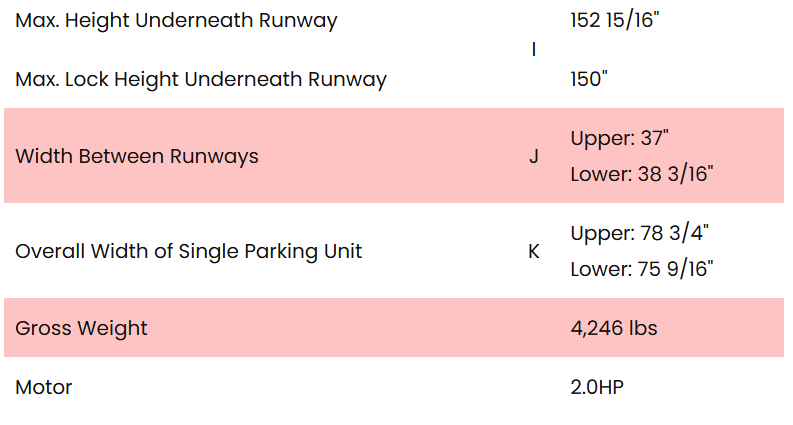Select the Upper: 78 3/4" overall width value
The image size is (793, 425).
[639, 233]
